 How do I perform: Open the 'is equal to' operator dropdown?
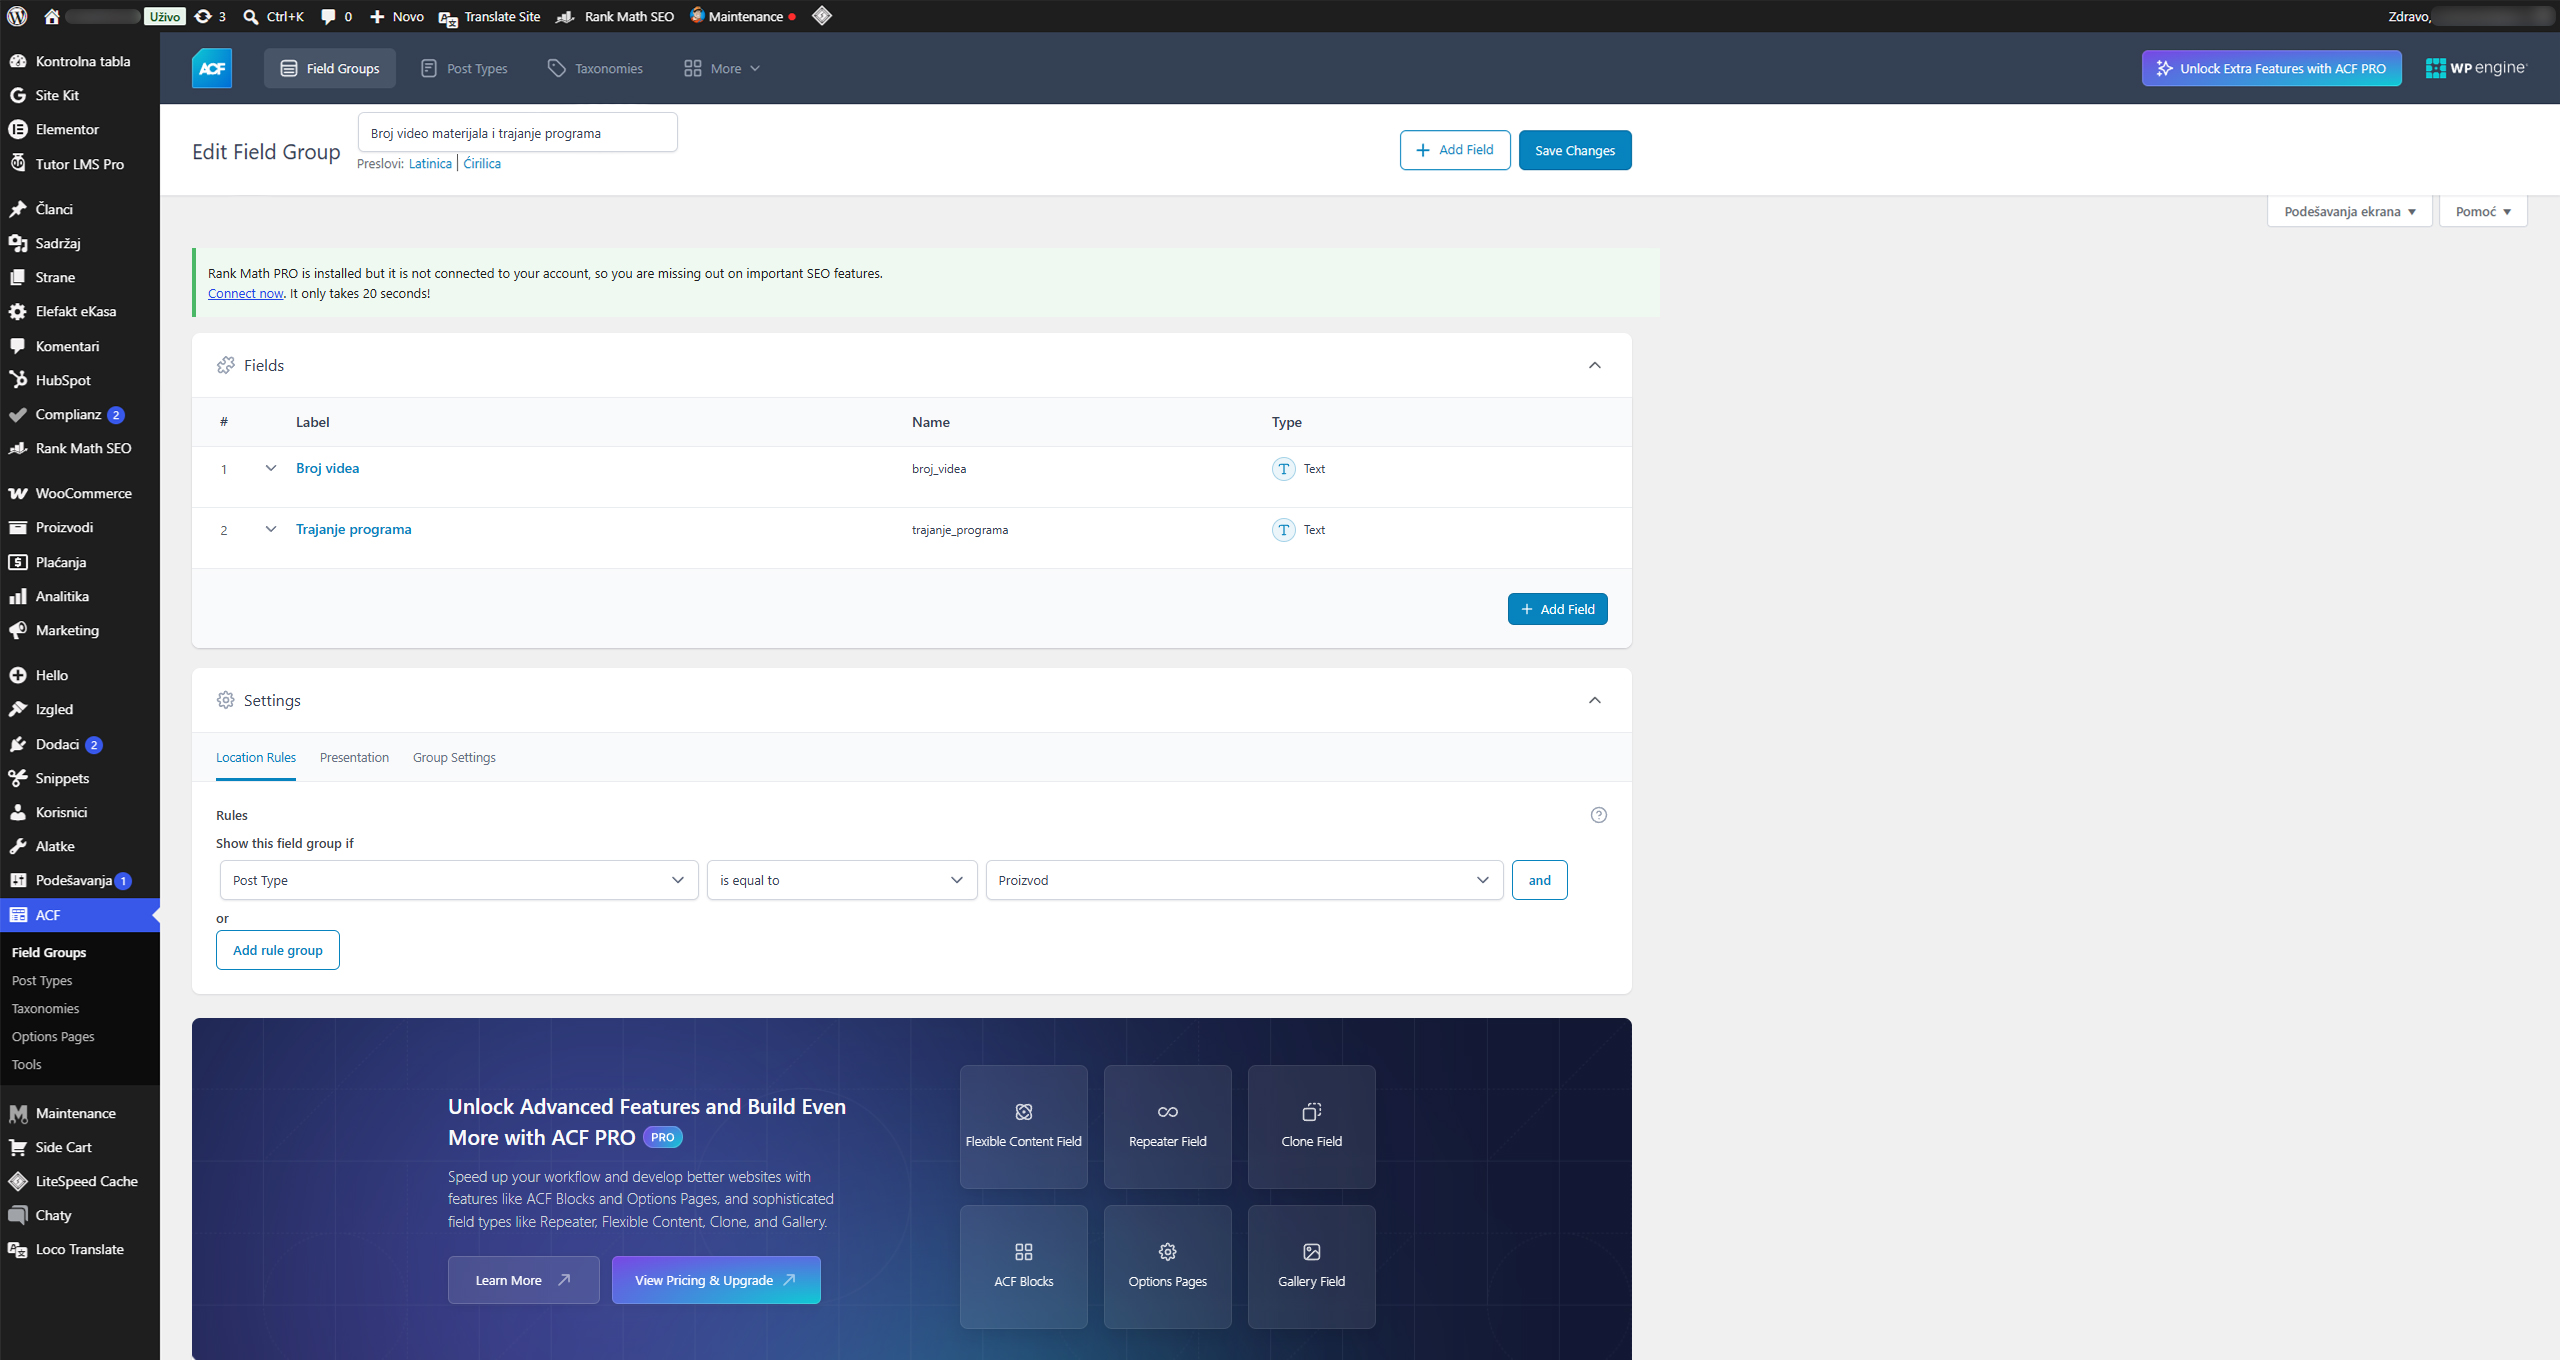[x=842, y=880]
